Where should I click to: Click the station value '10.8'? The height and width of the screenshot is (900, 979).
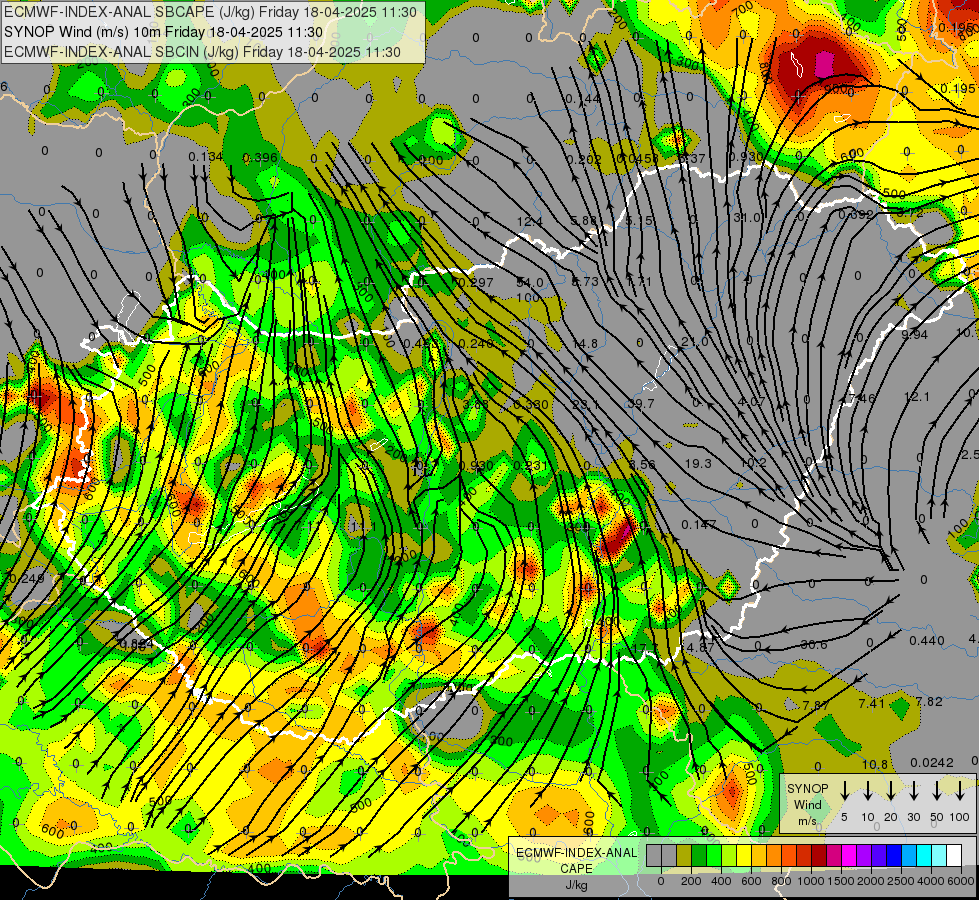[x=875, y=764]
